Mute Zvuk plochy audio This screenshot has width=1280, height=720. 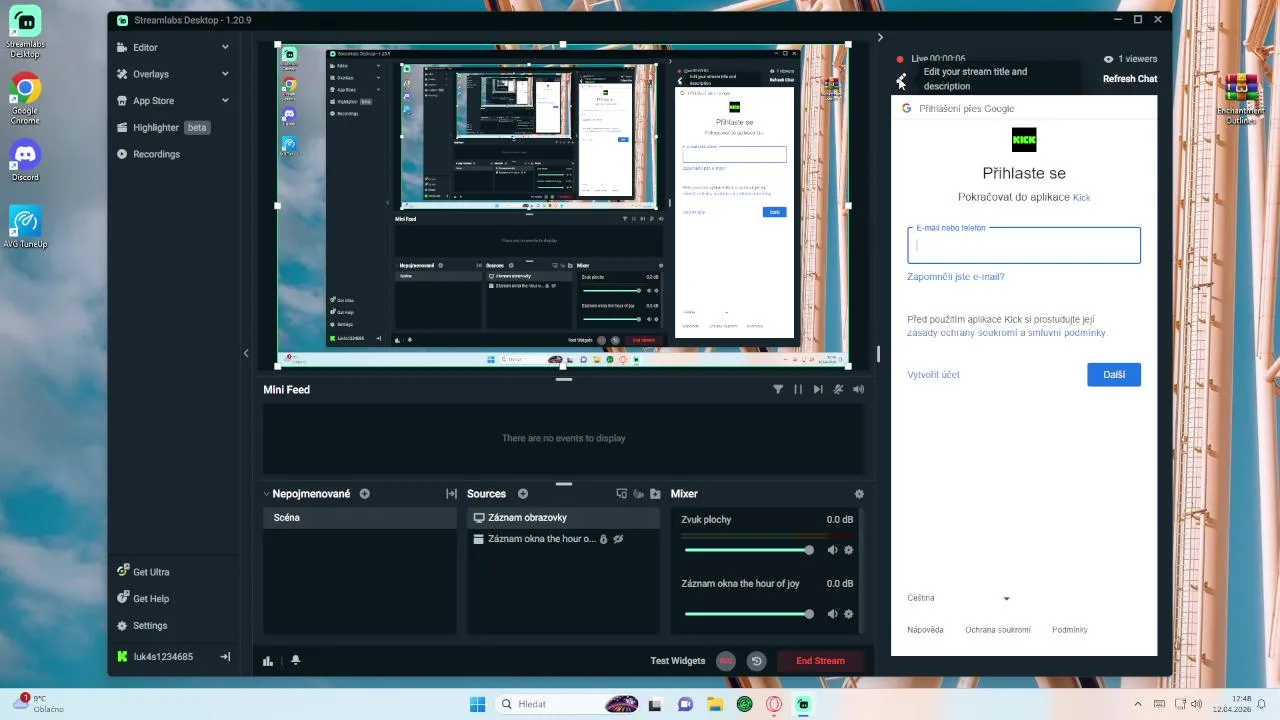click(832, 550)
